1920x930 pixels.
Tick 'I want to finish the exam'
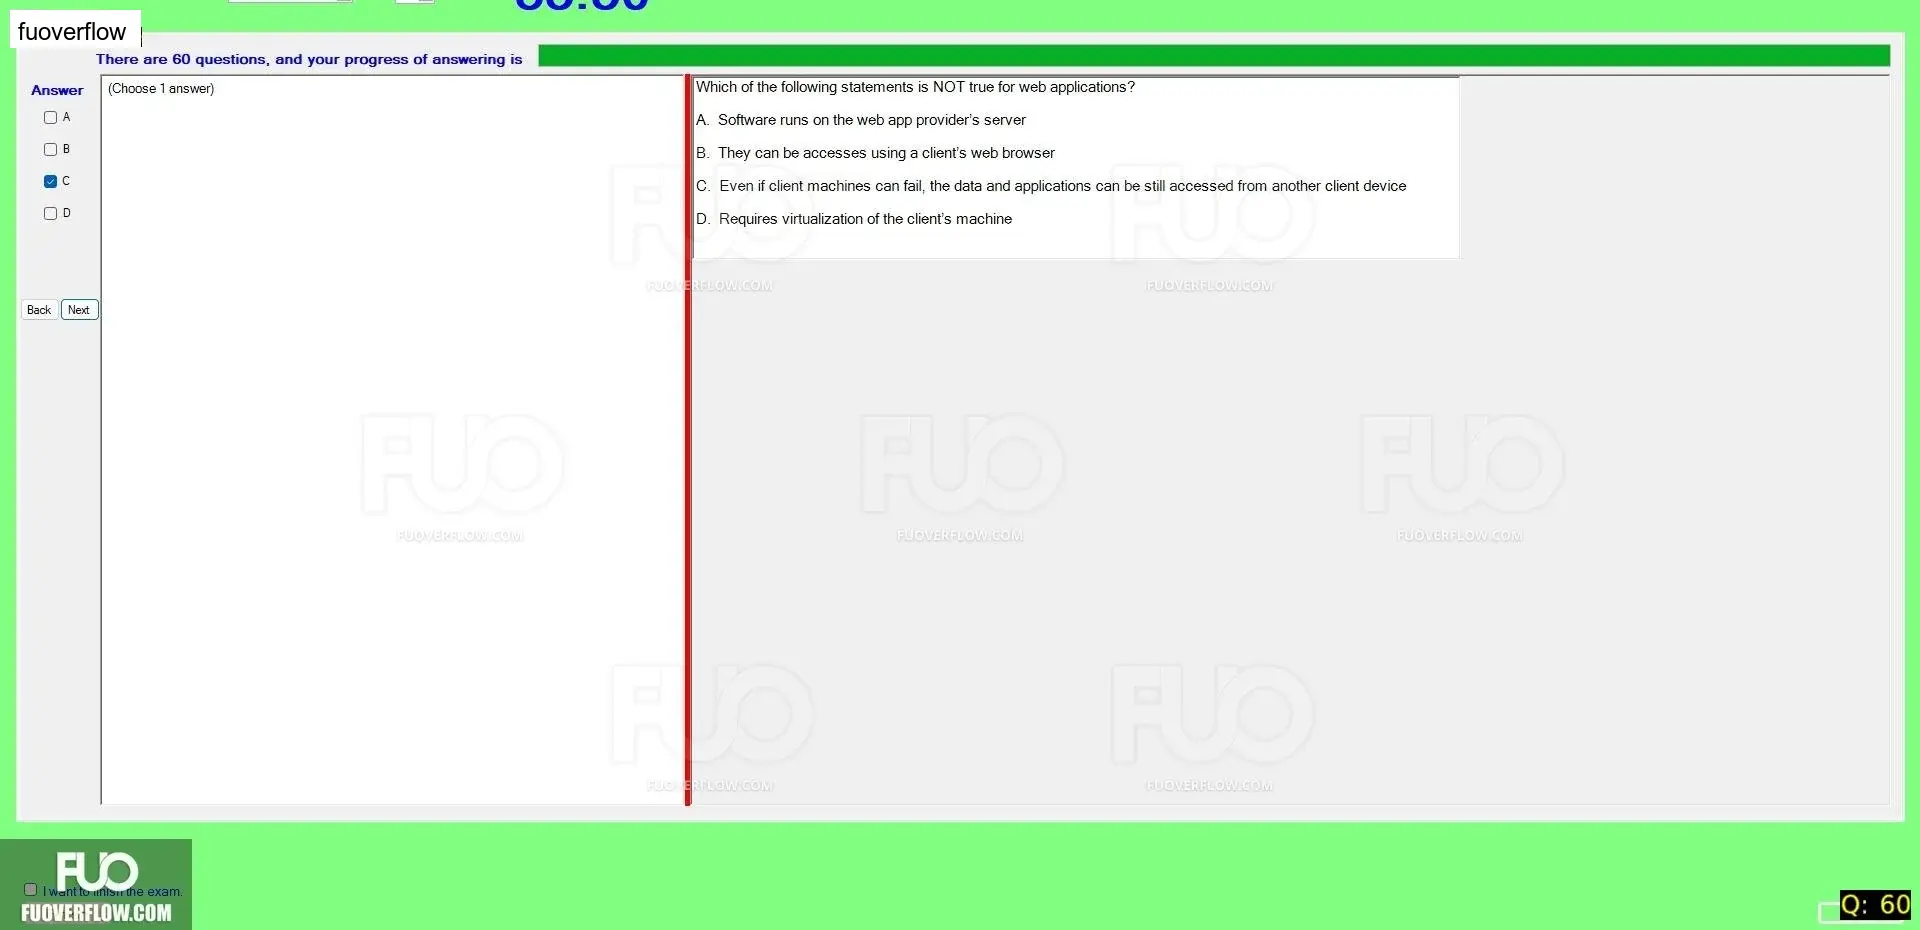click(x=30, y=889)
